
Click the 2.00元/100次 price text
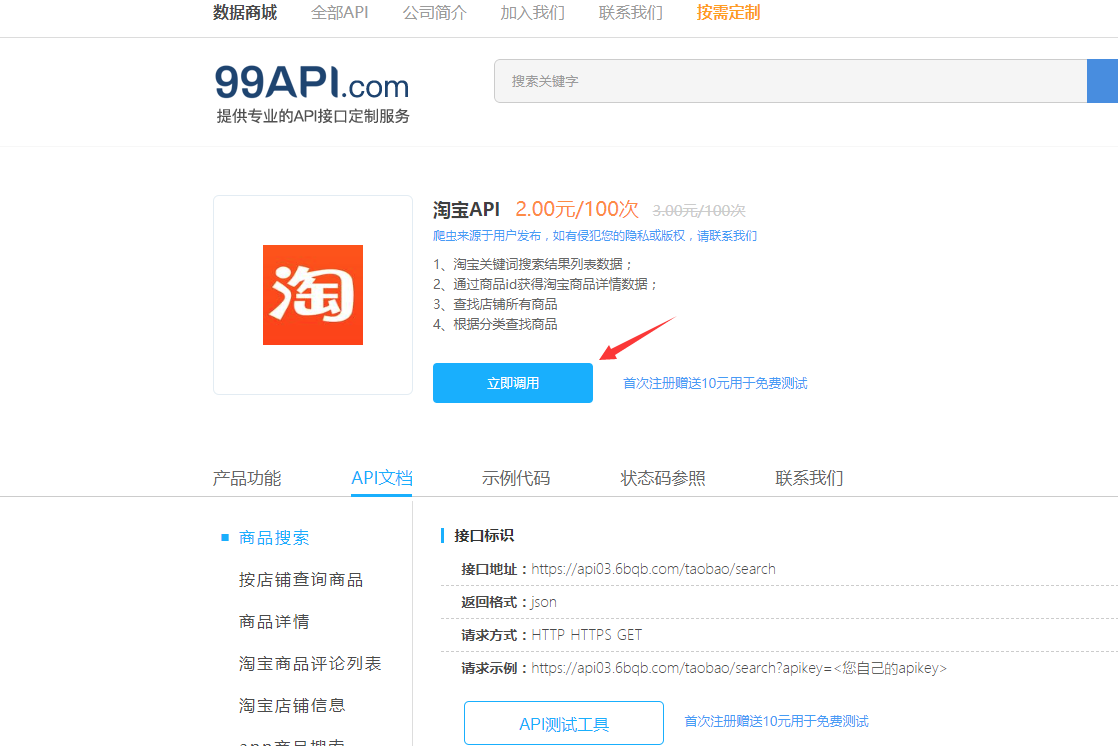pyautogui.click(x=577, y=209)
